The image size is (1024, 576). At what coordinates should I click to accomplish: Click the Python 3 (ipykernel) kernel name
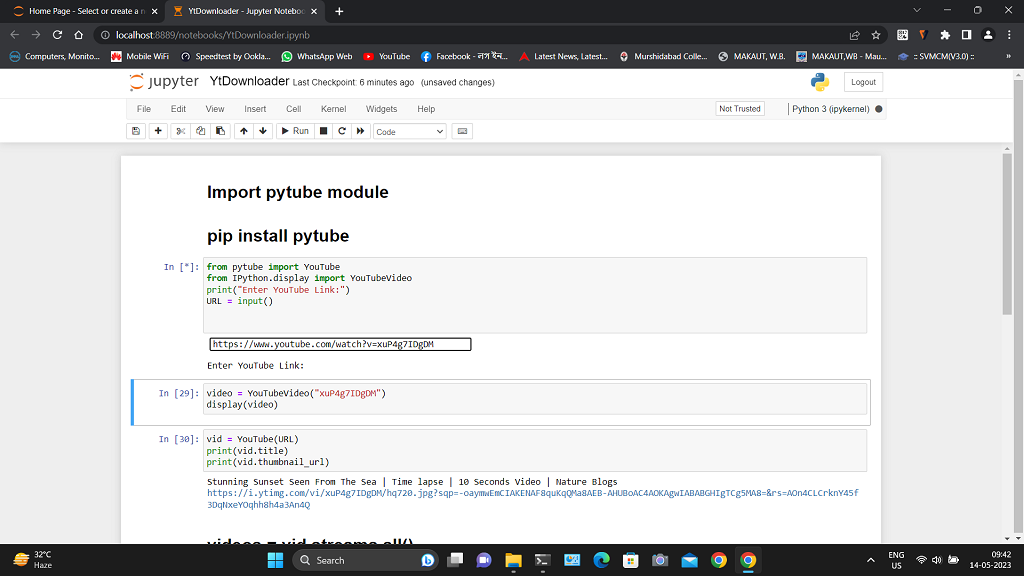(830, 109)
